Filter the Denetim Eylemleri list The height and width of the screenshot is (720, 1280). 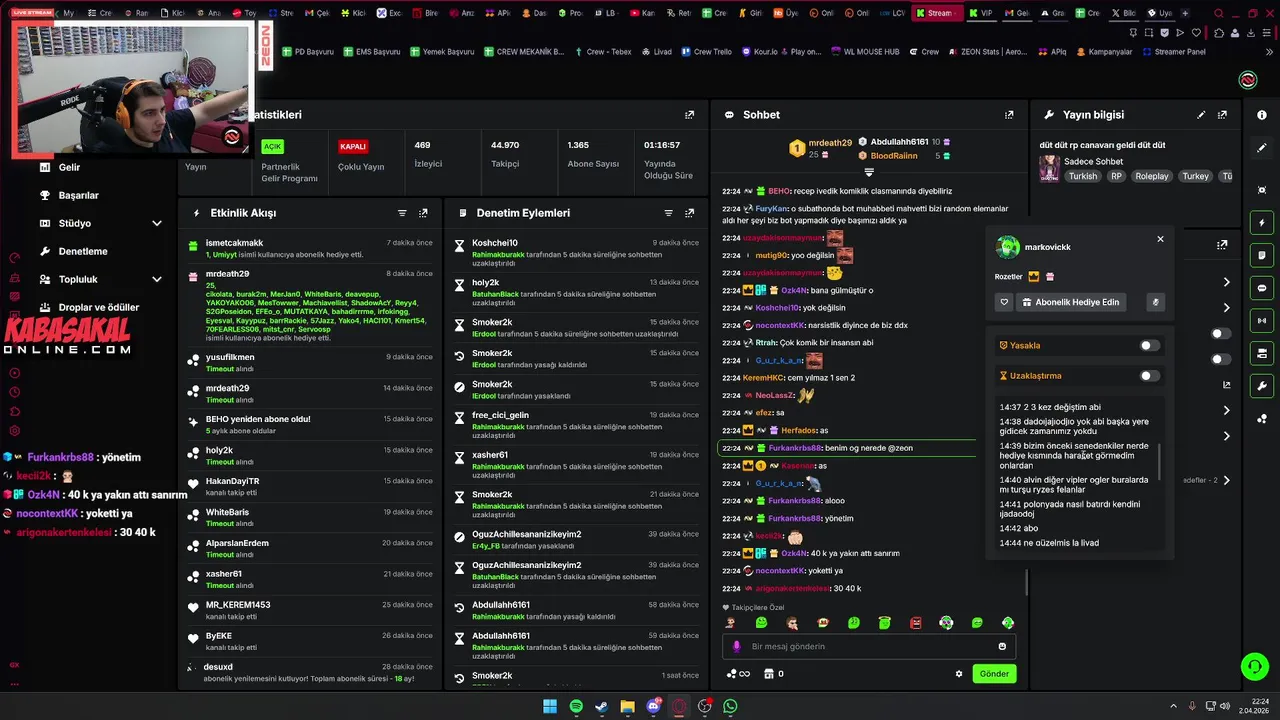pyautogui.click(x=668, y=213)
